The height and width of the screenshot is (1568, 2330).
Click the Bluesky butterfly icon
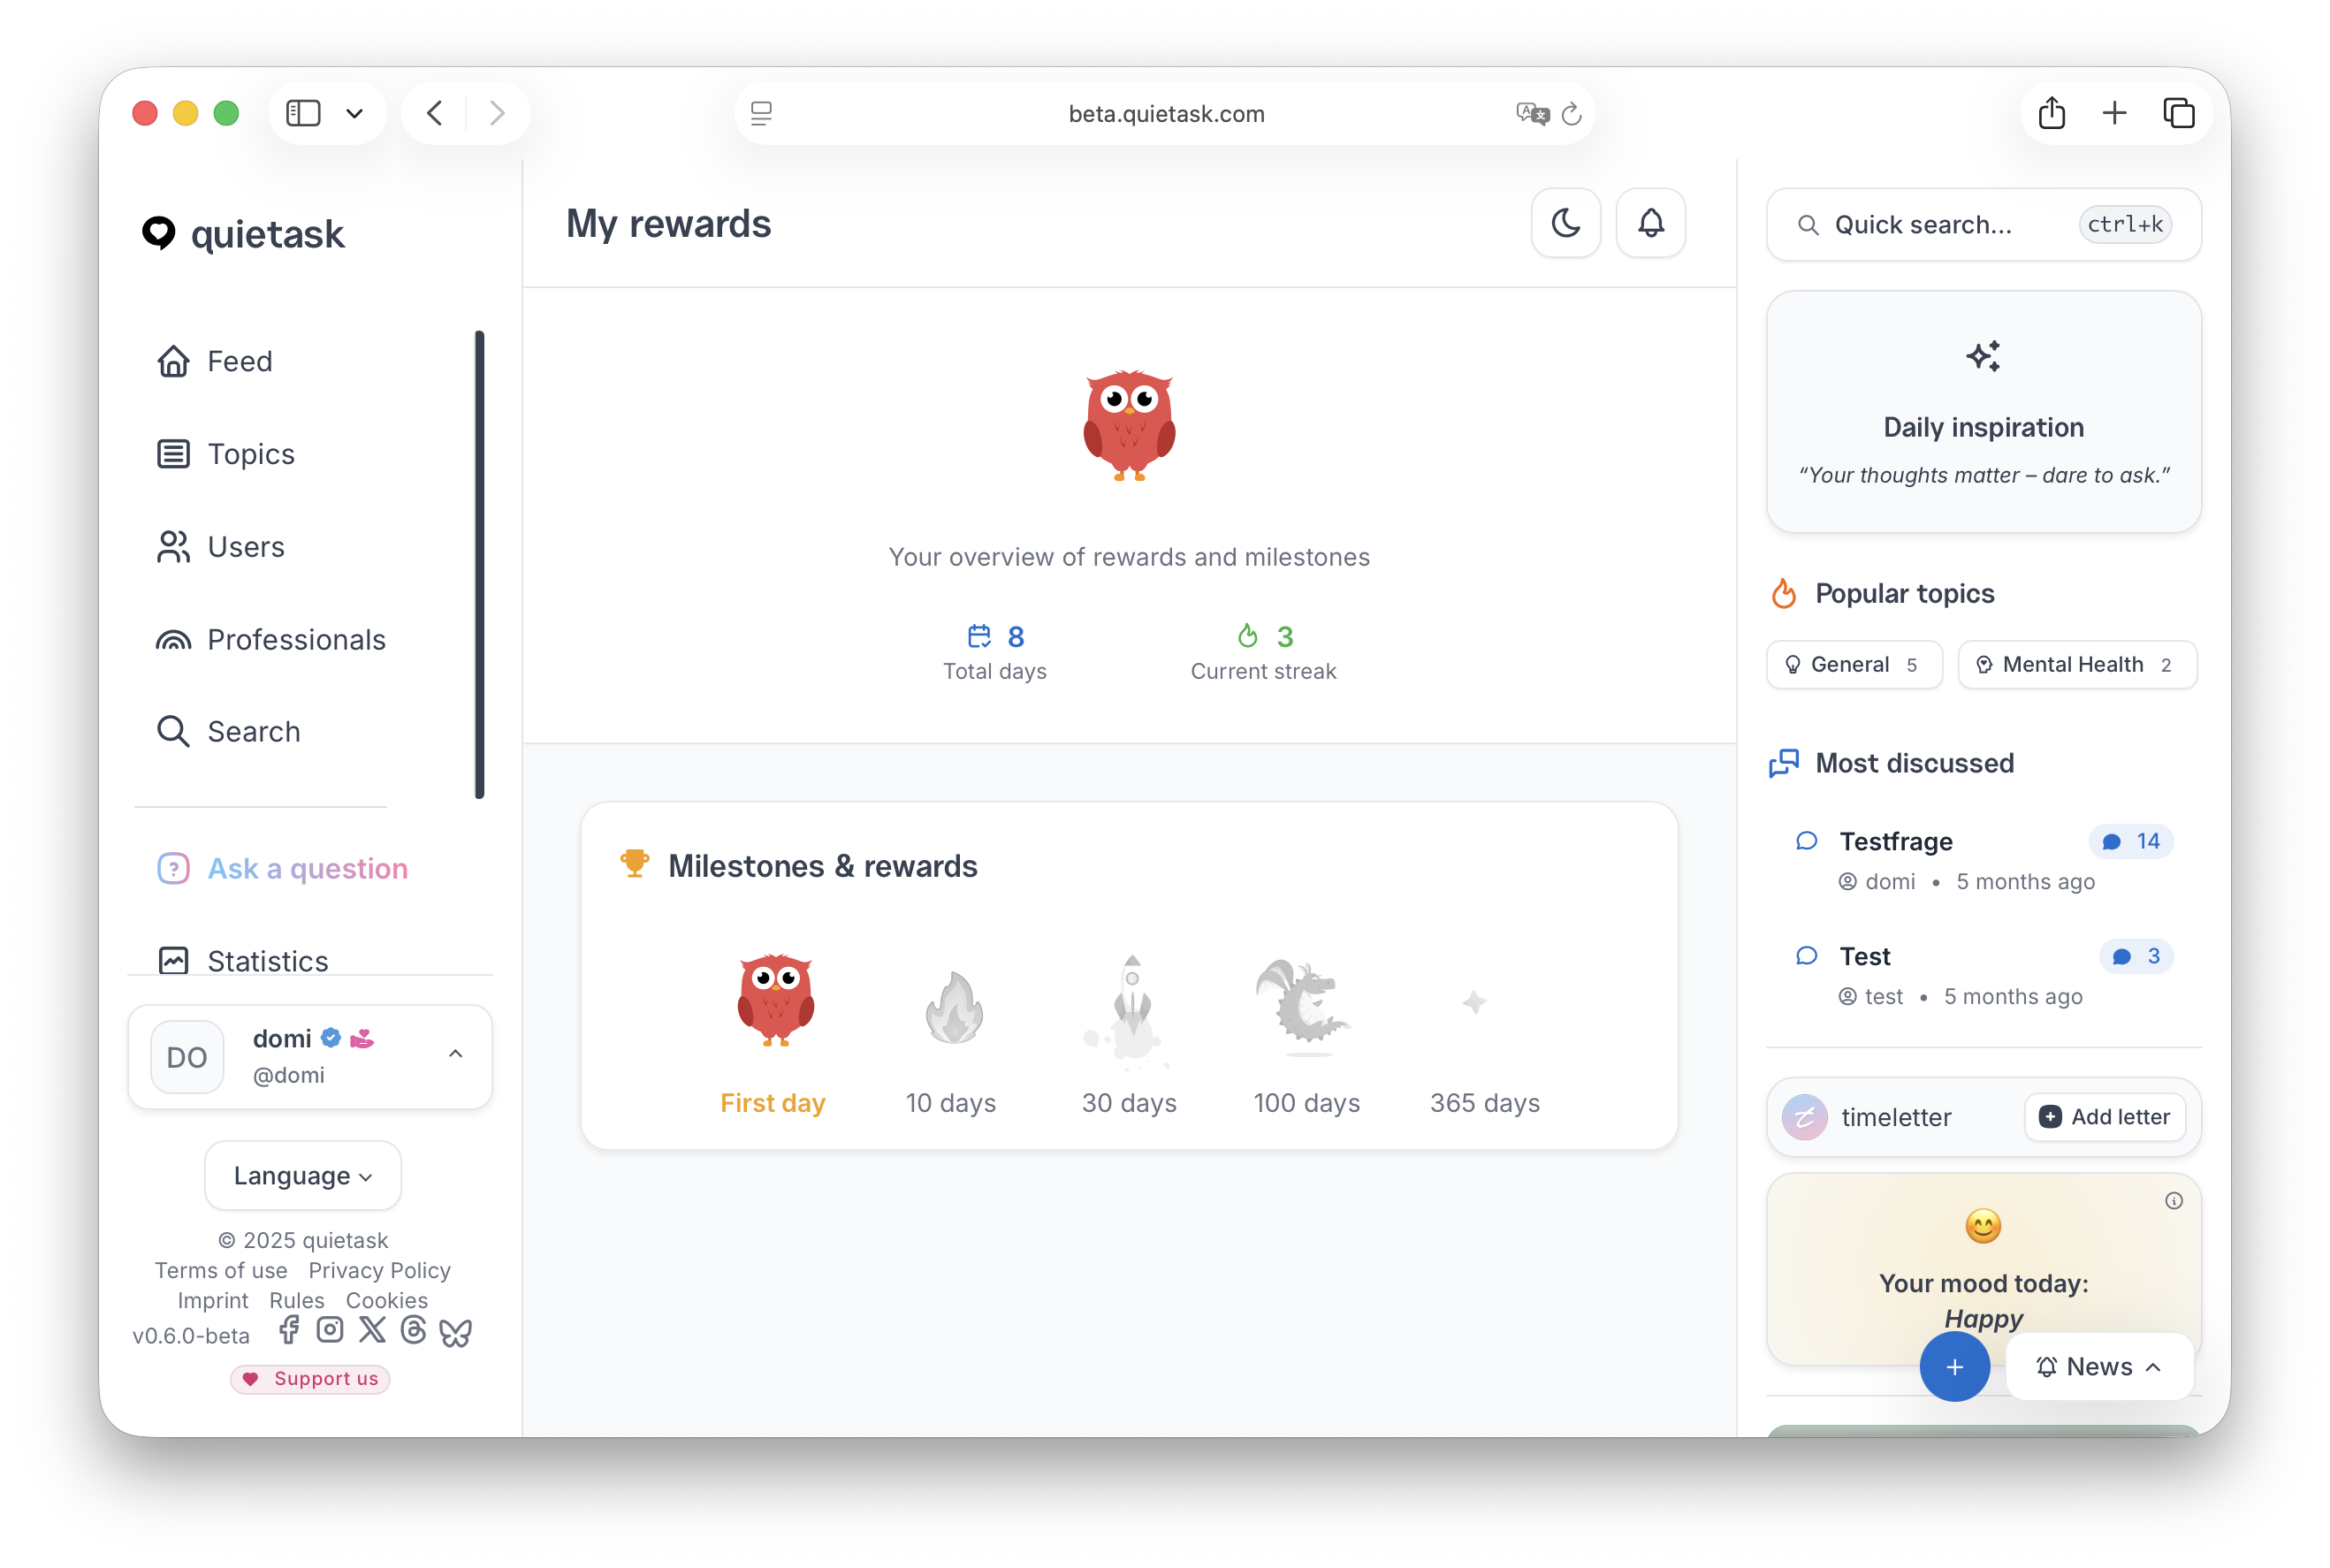(455, 1332)
